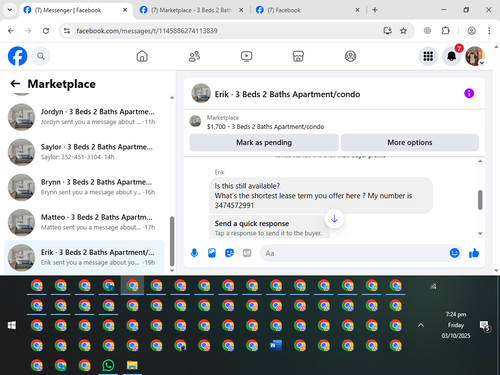Open the Video (Watch) icon
Image resolution: width=500 pixels, height=375 pixels.
point(246,56)
